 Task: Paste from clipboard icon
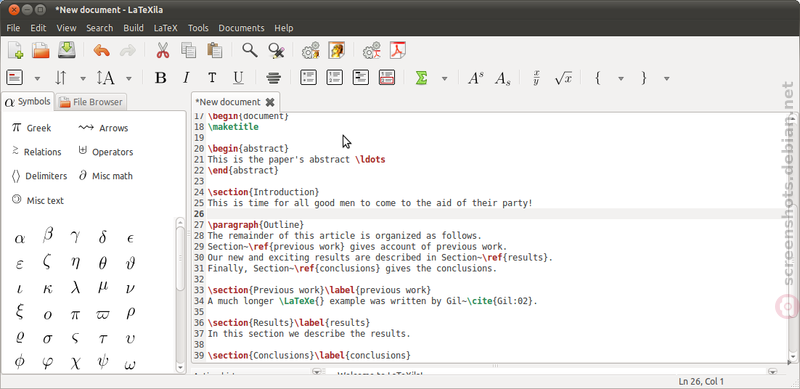(214, 50)
